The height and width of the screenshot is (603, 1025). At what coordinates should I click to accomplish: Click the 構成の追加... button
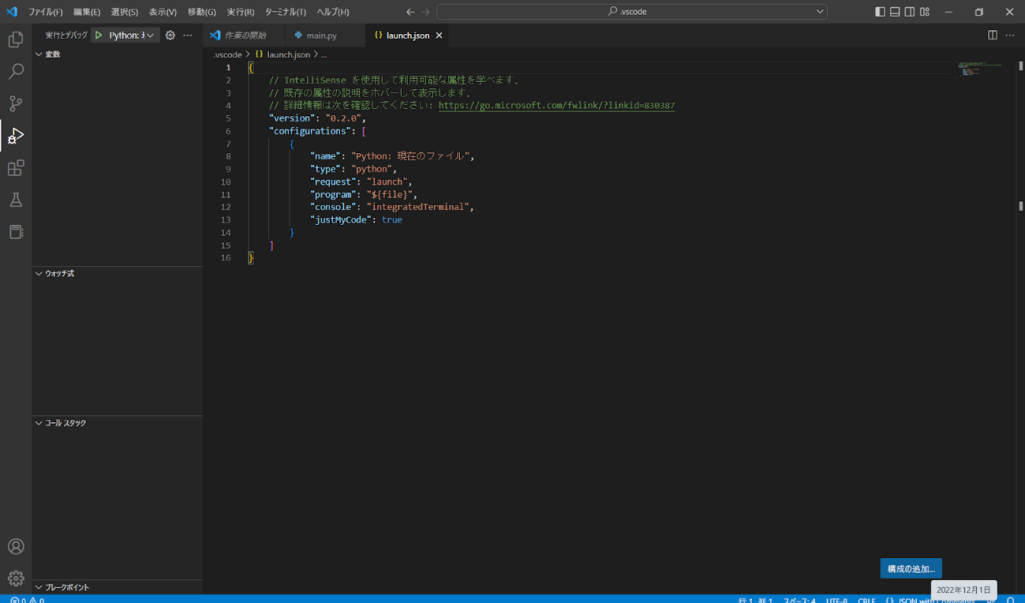coord(911,568)
